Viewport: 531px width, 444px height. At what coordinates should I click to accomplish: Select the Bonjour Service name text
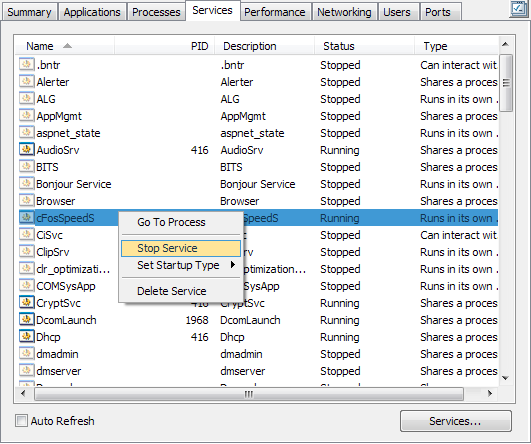tap(74, 184)
